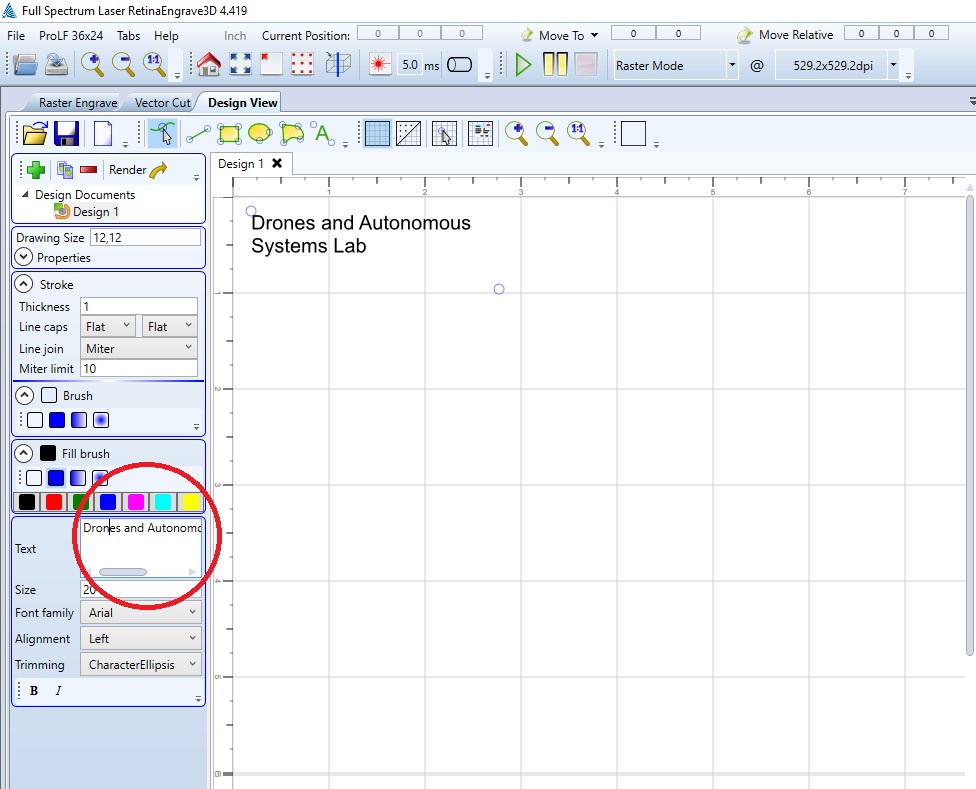Click the Drawing Size input field
Viewport: 976px width, 789px height.
[146, 238]
